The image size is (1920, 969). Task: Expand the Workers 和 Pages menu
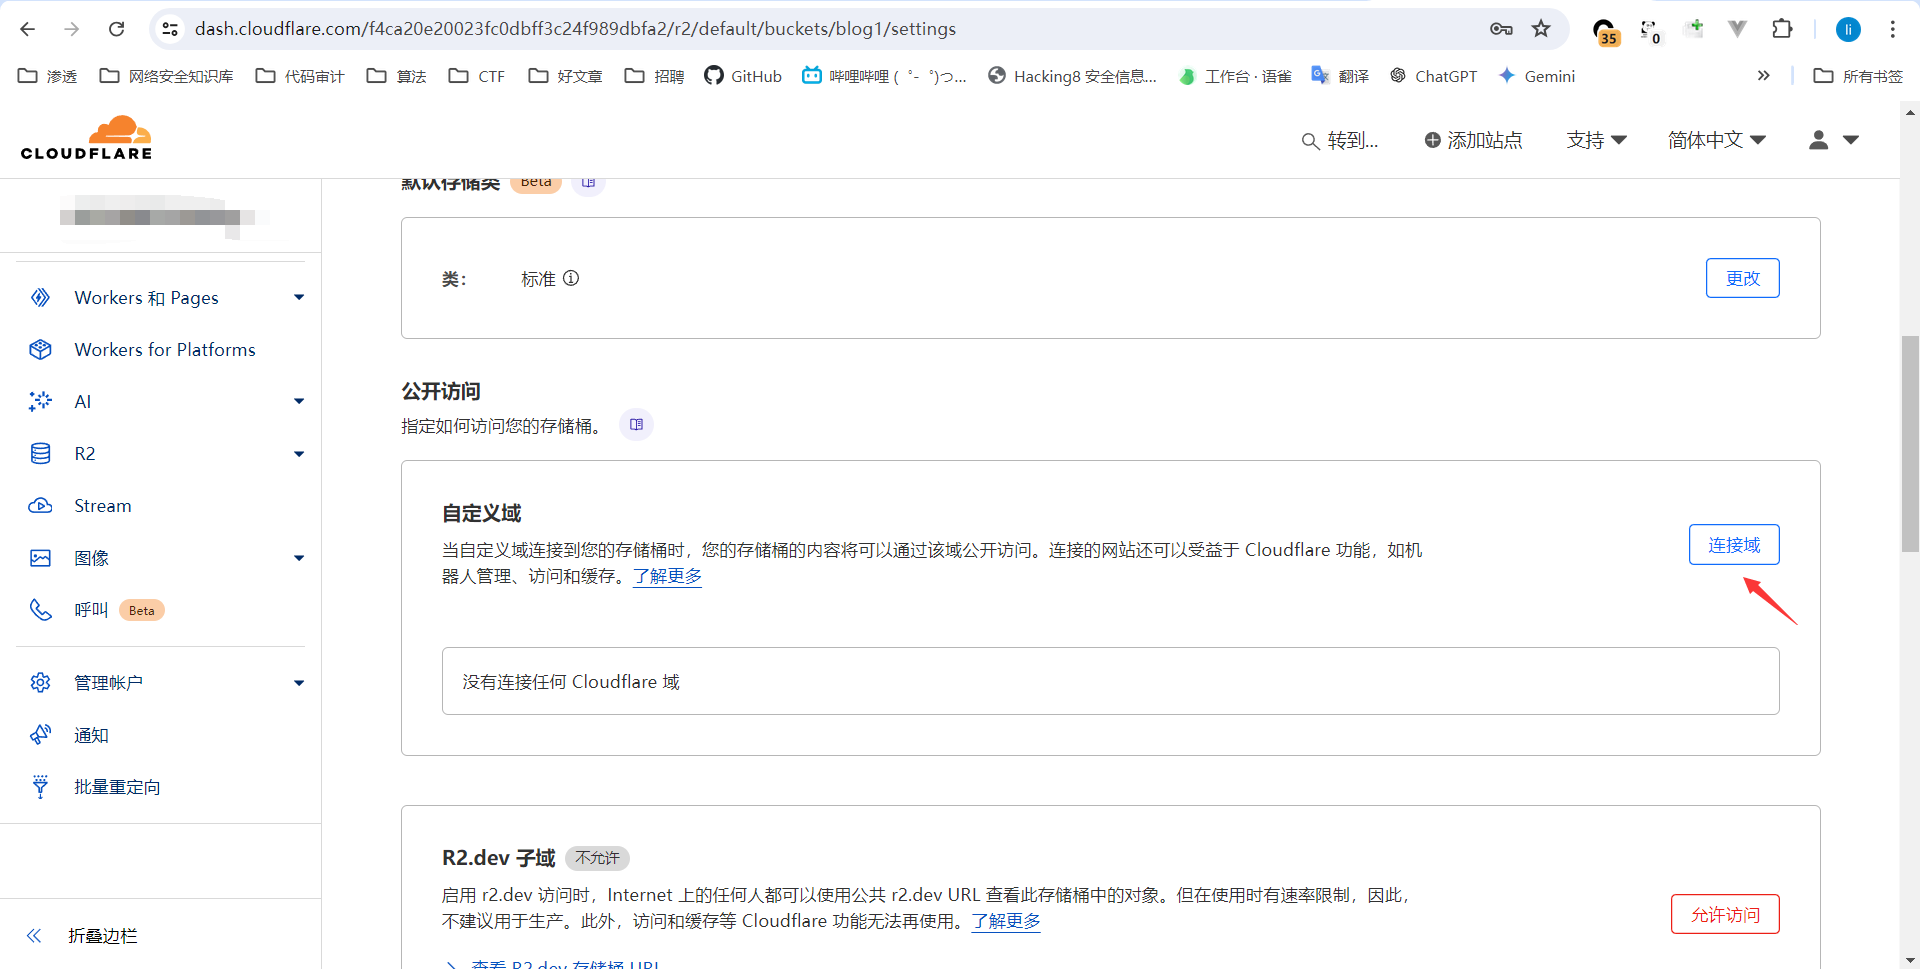tap(299, 298)
